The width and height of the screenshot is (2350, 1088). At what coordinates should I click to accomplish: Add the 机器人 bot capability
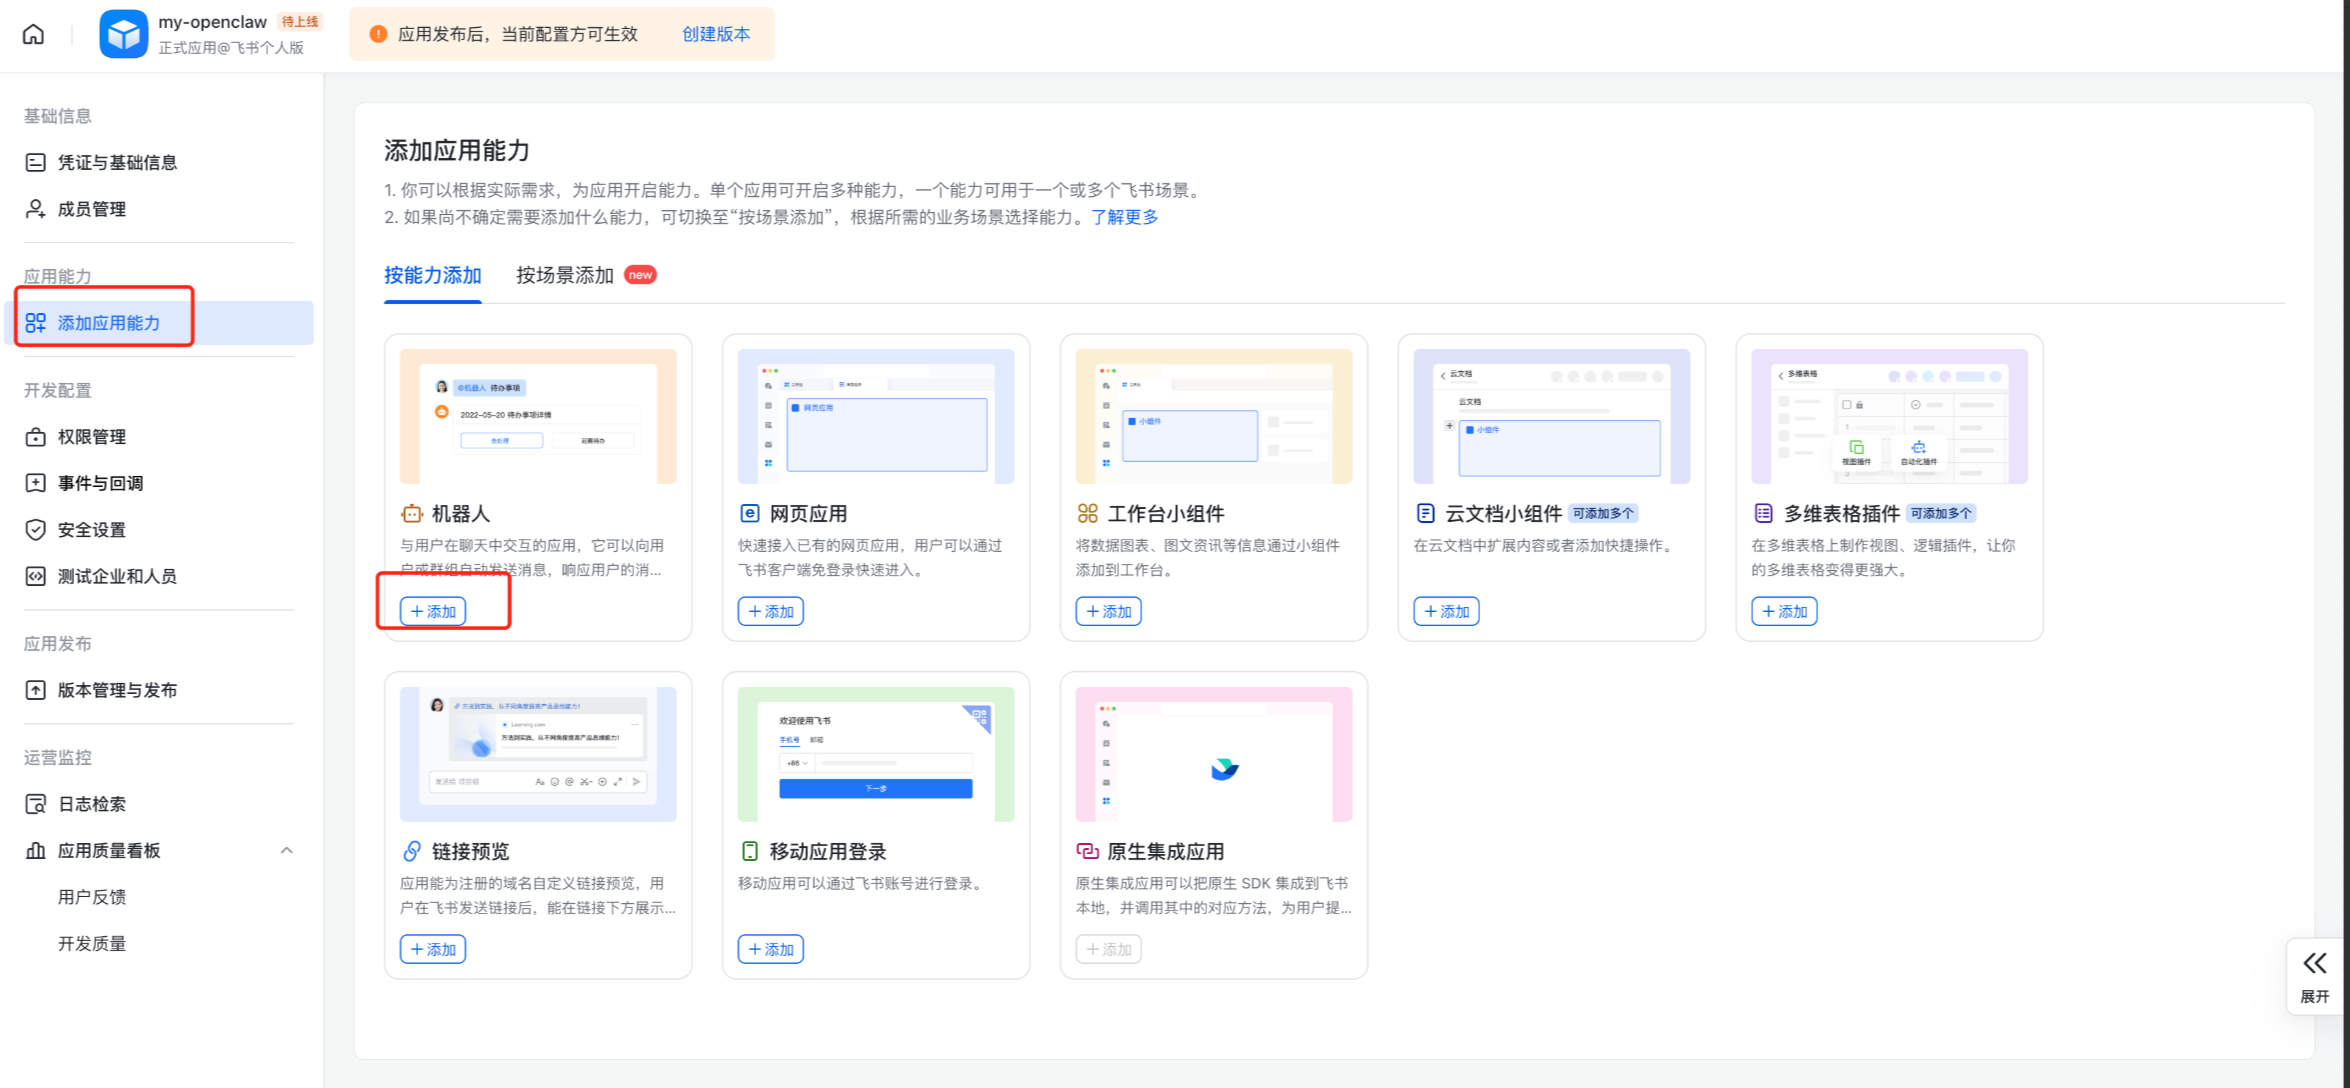click(x=433, y=611)
